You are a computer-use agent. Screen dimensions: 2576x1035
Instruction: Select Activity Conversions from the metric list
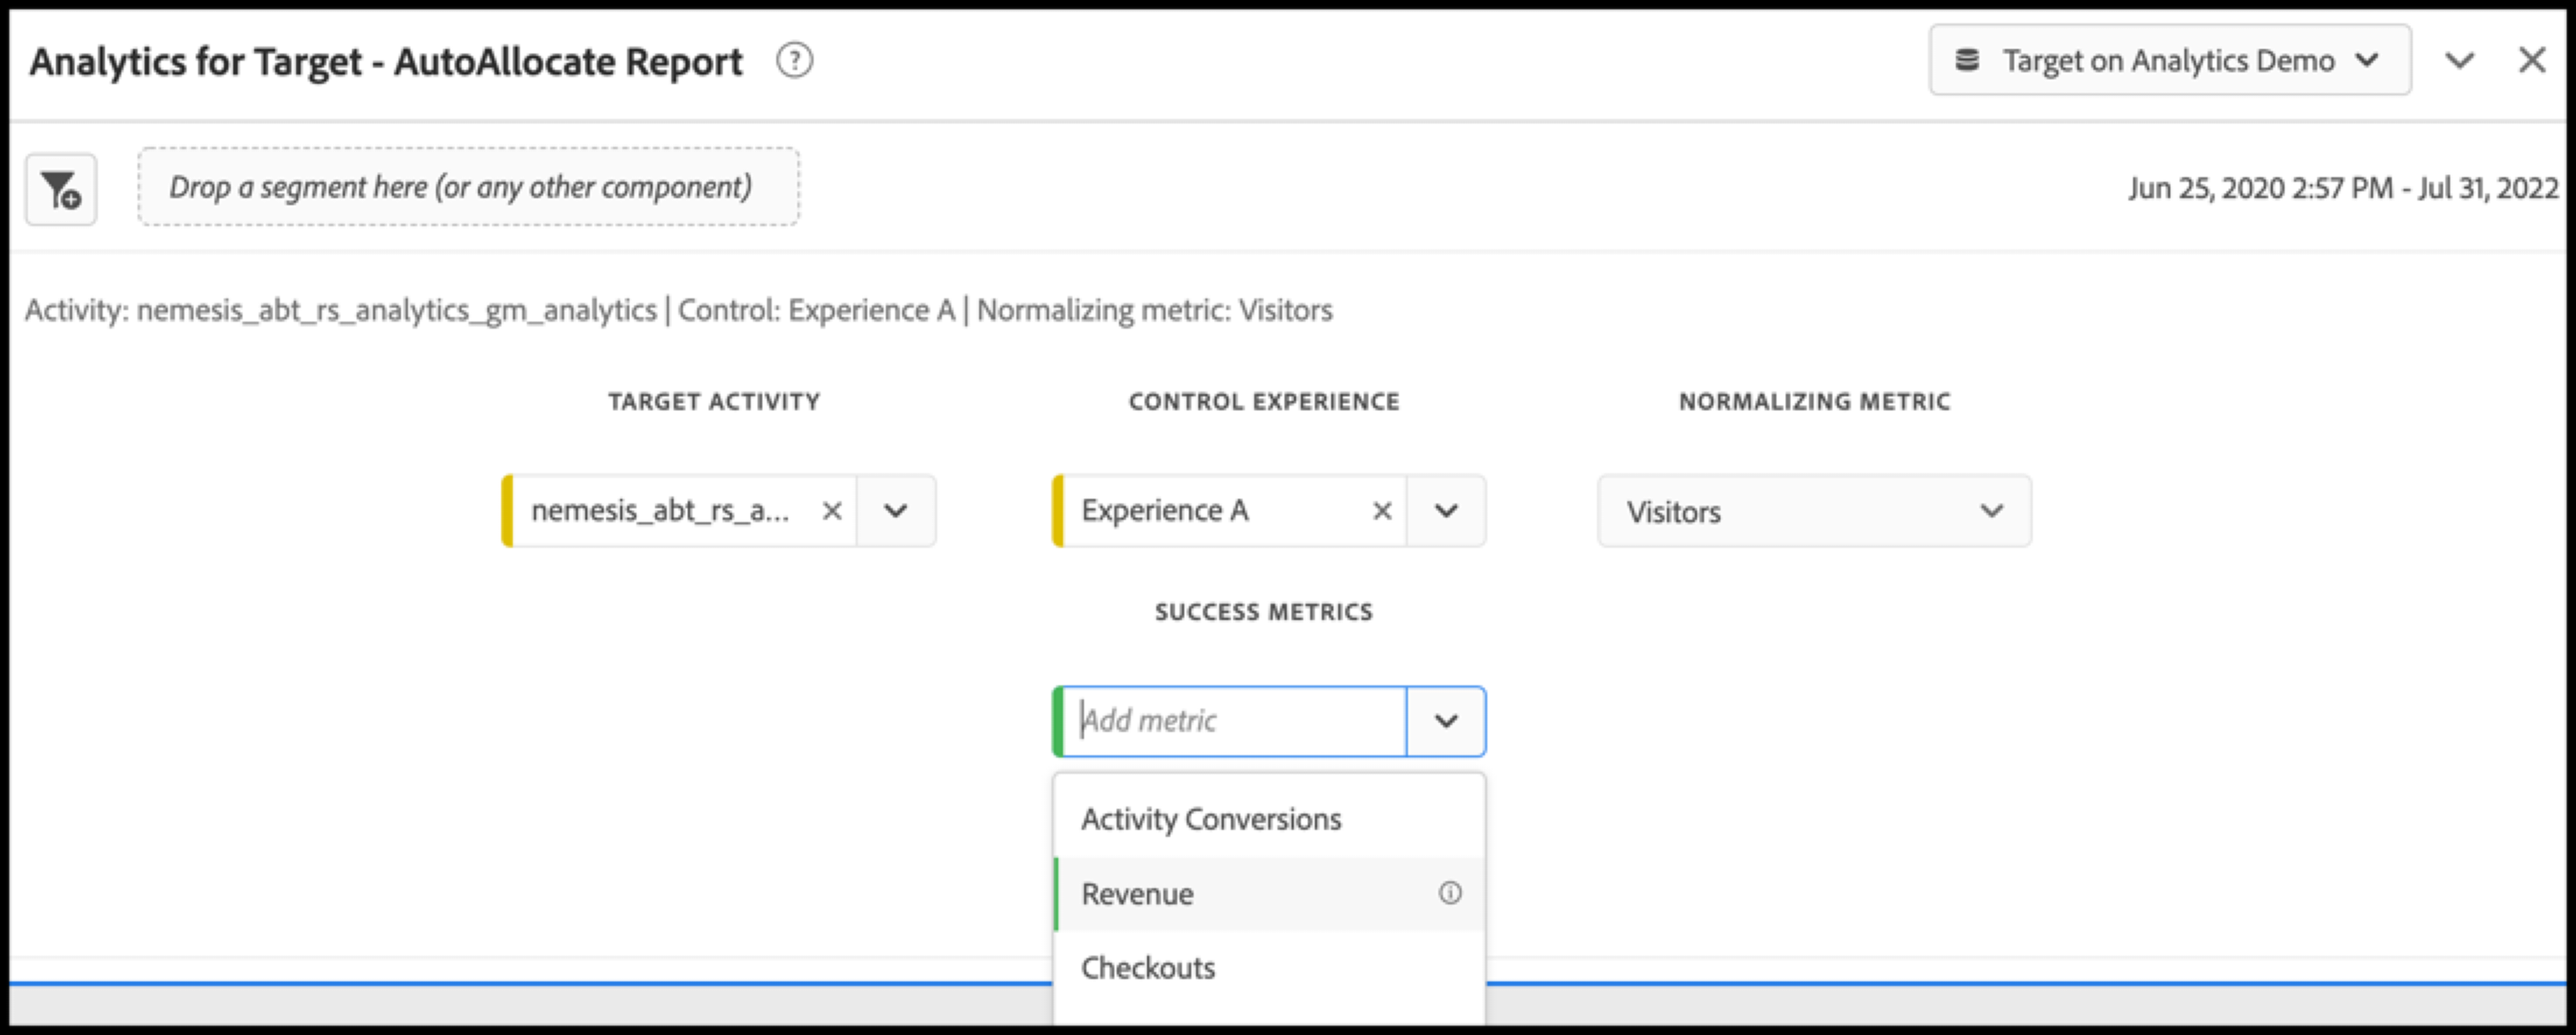point(1211,819)
